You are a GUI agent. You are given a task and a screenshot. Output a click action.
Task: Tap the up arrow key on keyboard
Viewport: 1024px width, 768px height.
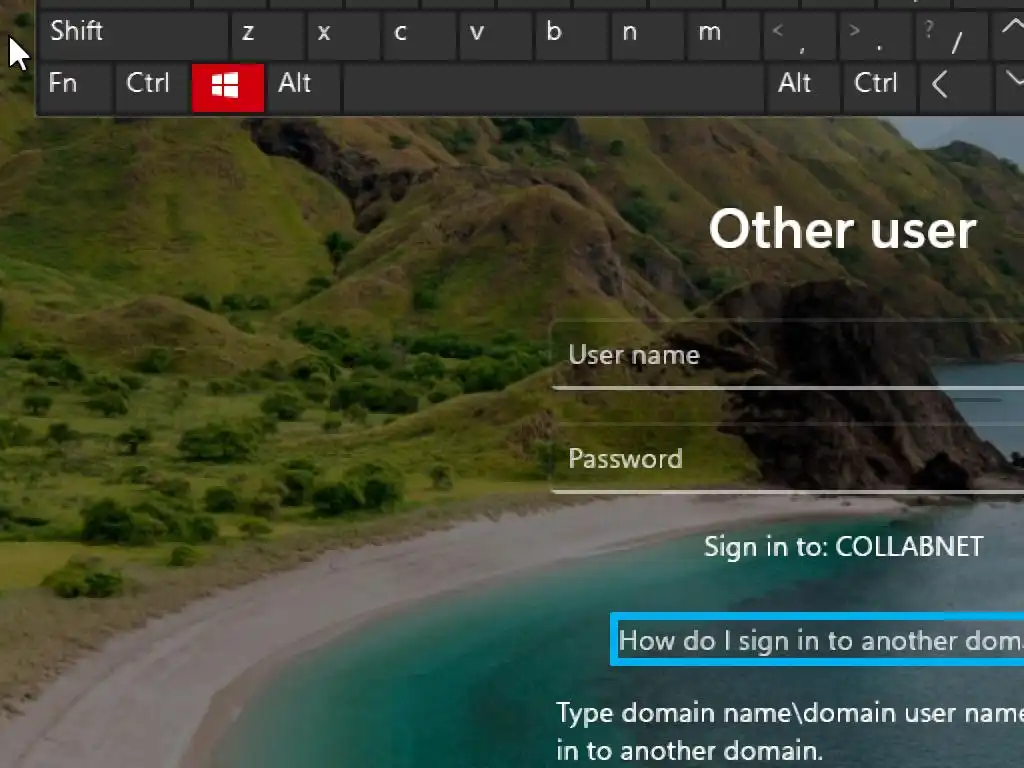1009,36
